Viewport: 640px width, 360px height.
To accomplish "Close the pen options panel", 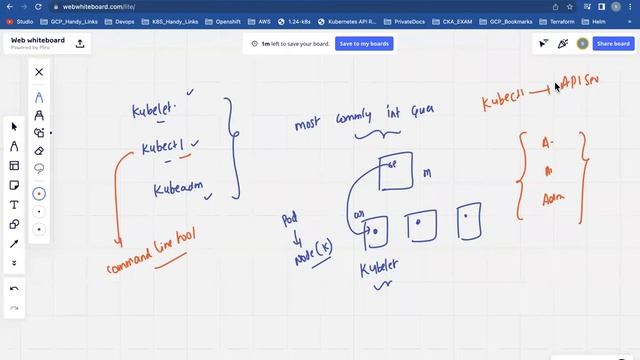I will point(39,72).
